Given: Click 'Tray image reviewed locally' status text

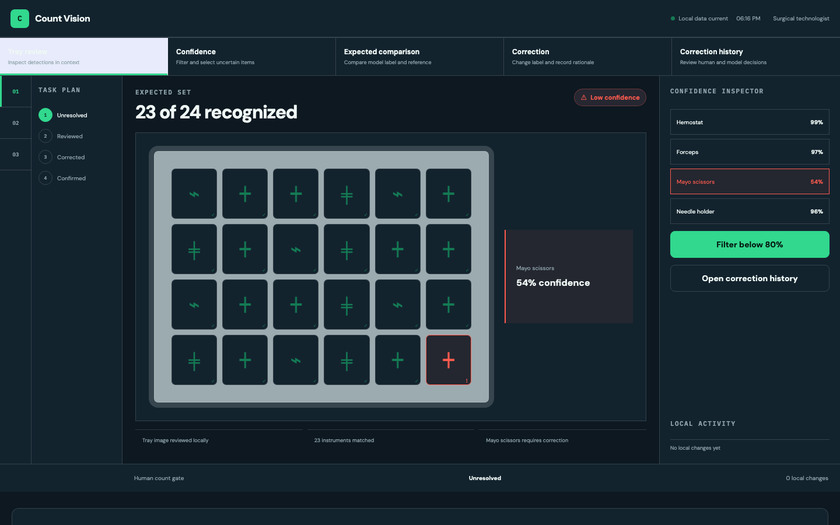Looking at the screenshot, I should (175, 440).
